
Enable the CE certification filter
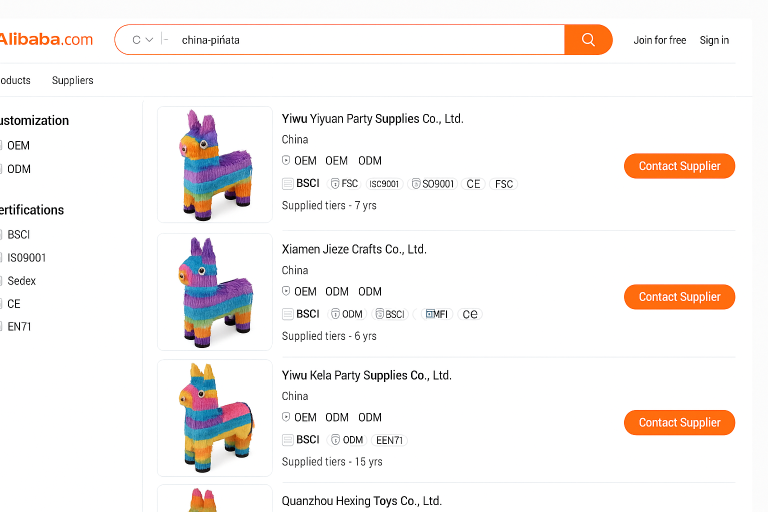click(x=1, y=304)
